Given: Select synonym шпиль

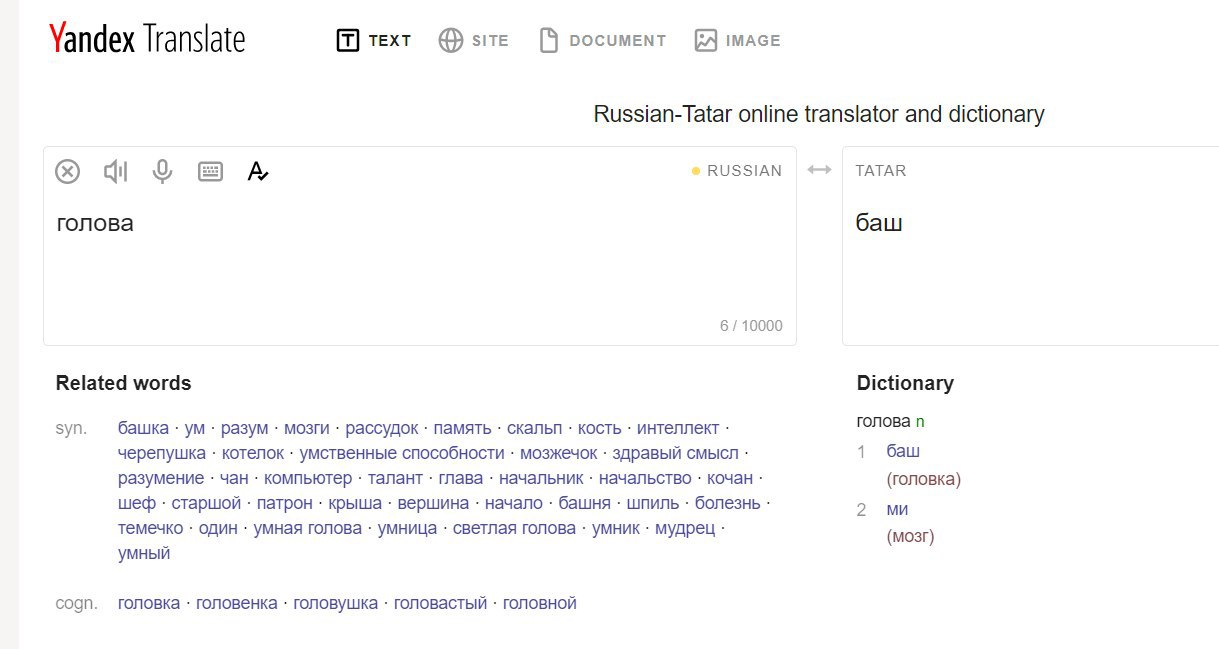Looking at the screenshot, I should [x=652, y=503].
